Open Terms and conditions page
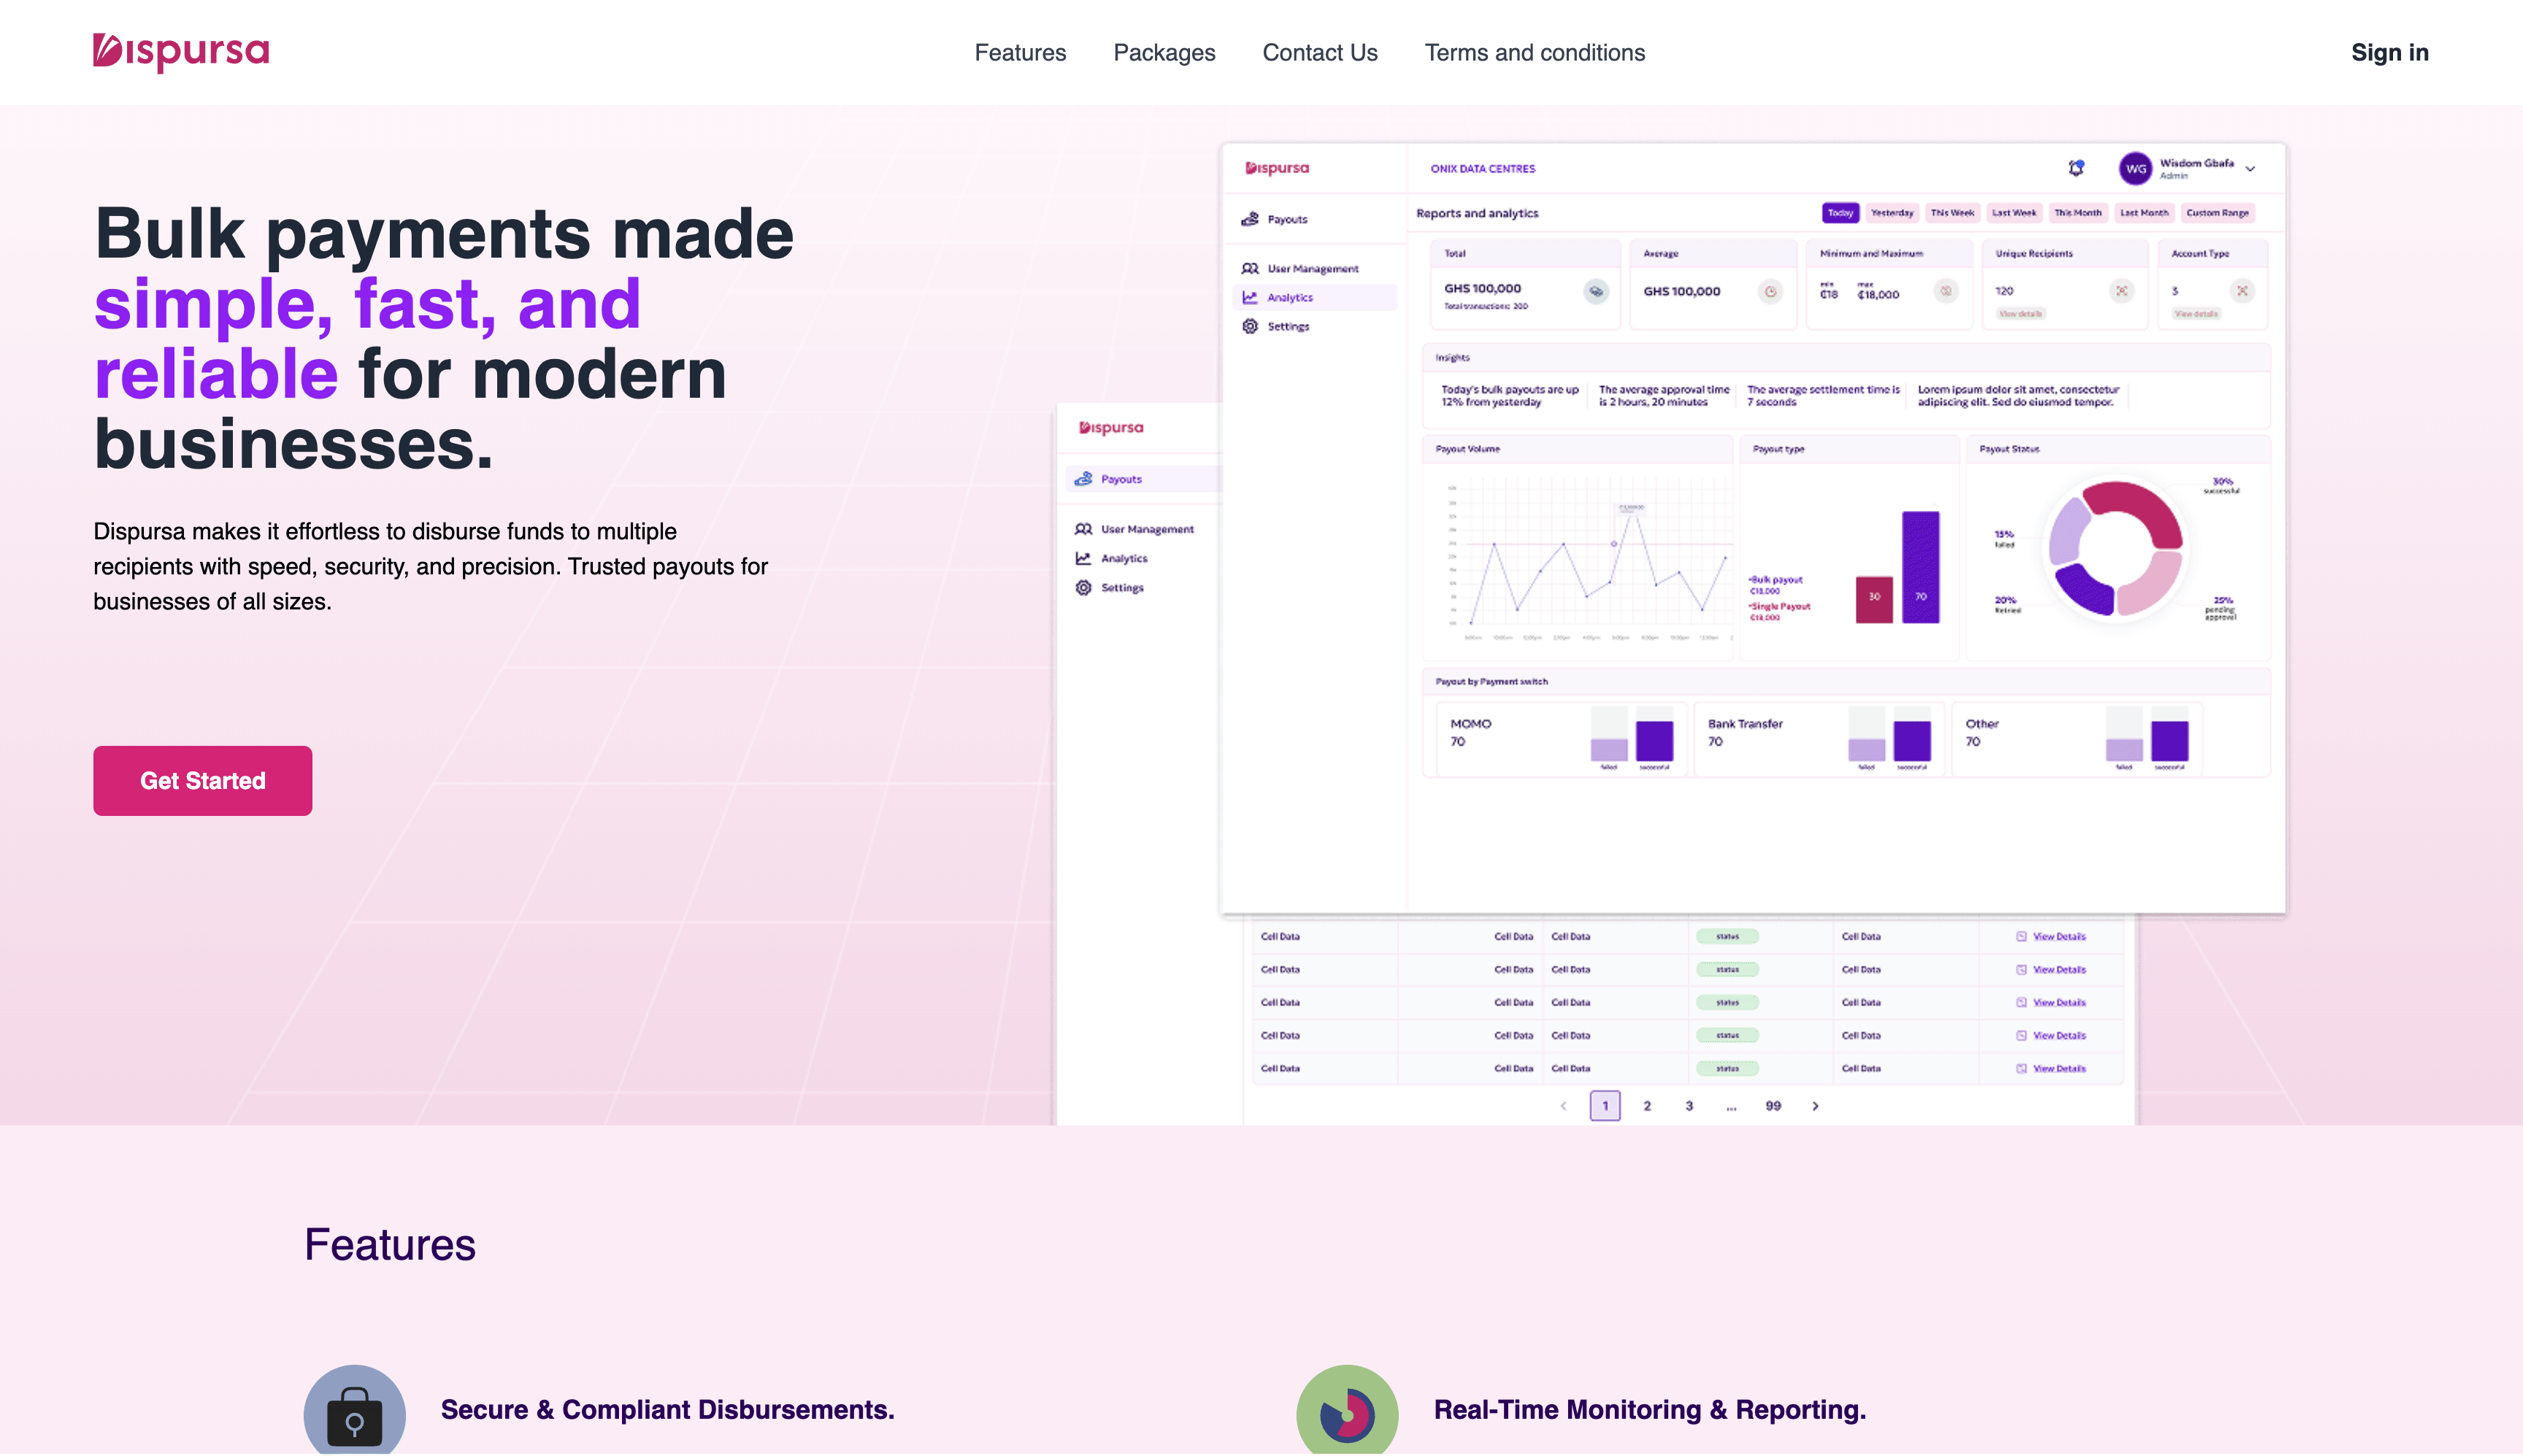The height and width of the screenshot is (1456, 2523). point(1534,53)
